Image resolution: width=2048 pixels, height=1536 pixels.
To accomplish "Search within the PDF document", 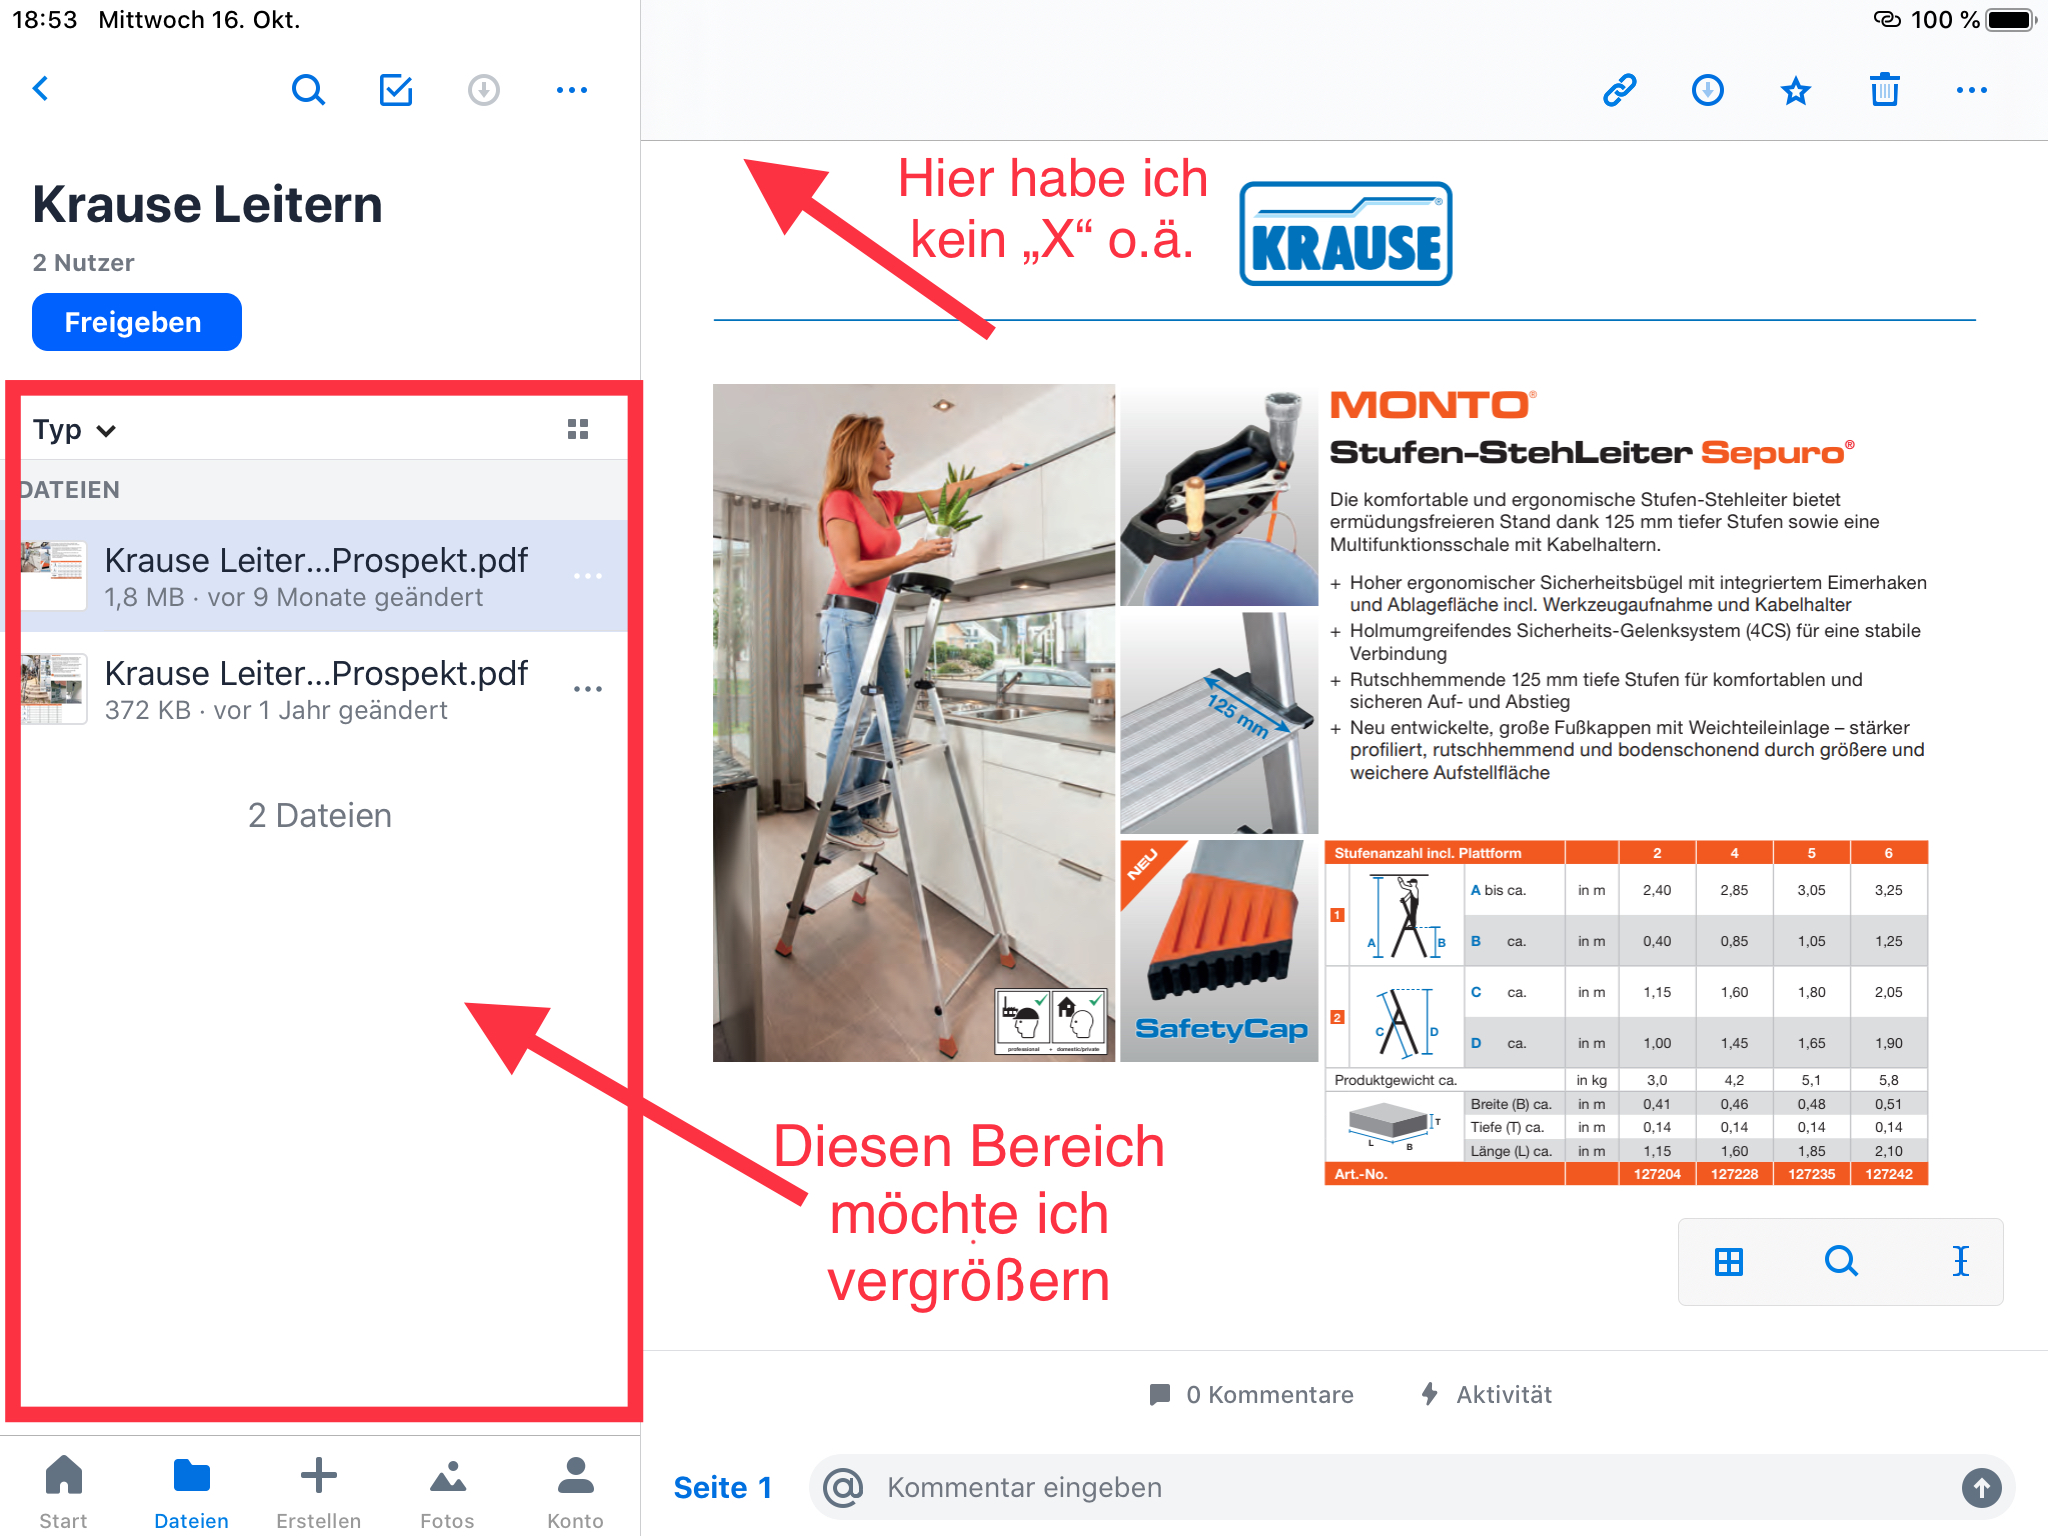I will pos(1841,1262).
